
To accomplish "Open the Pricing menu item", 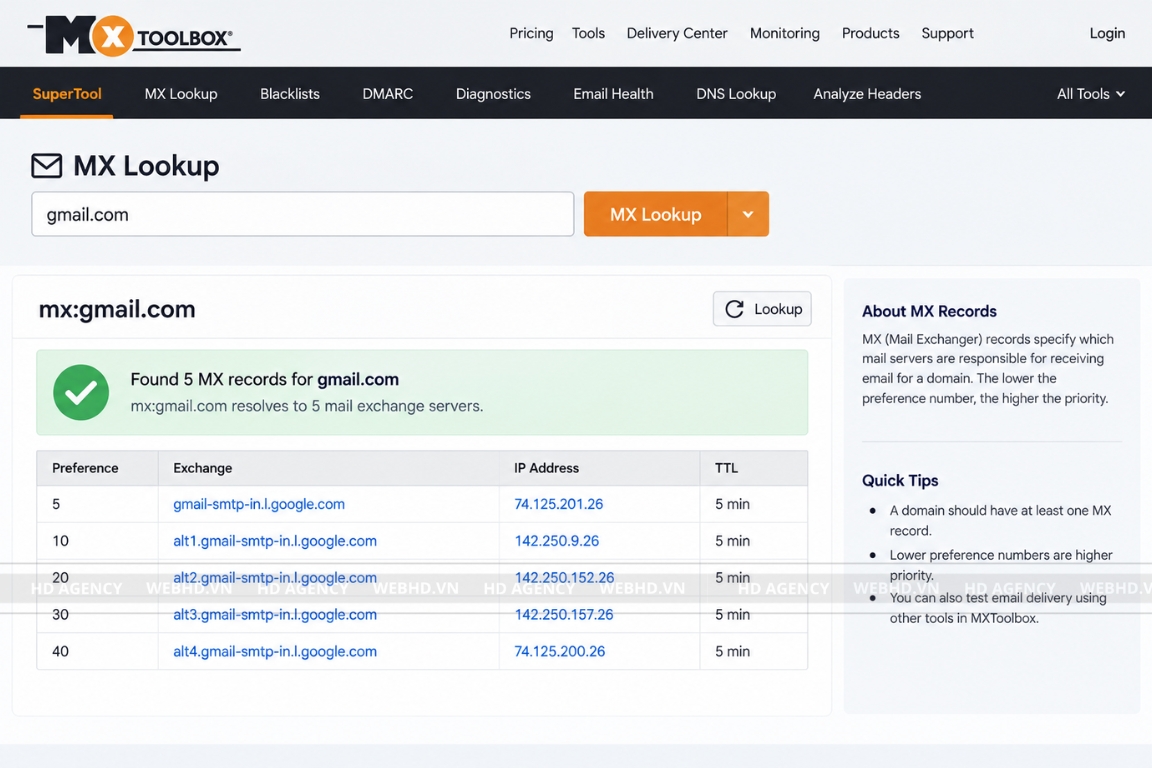I will (x=531, y=33).
